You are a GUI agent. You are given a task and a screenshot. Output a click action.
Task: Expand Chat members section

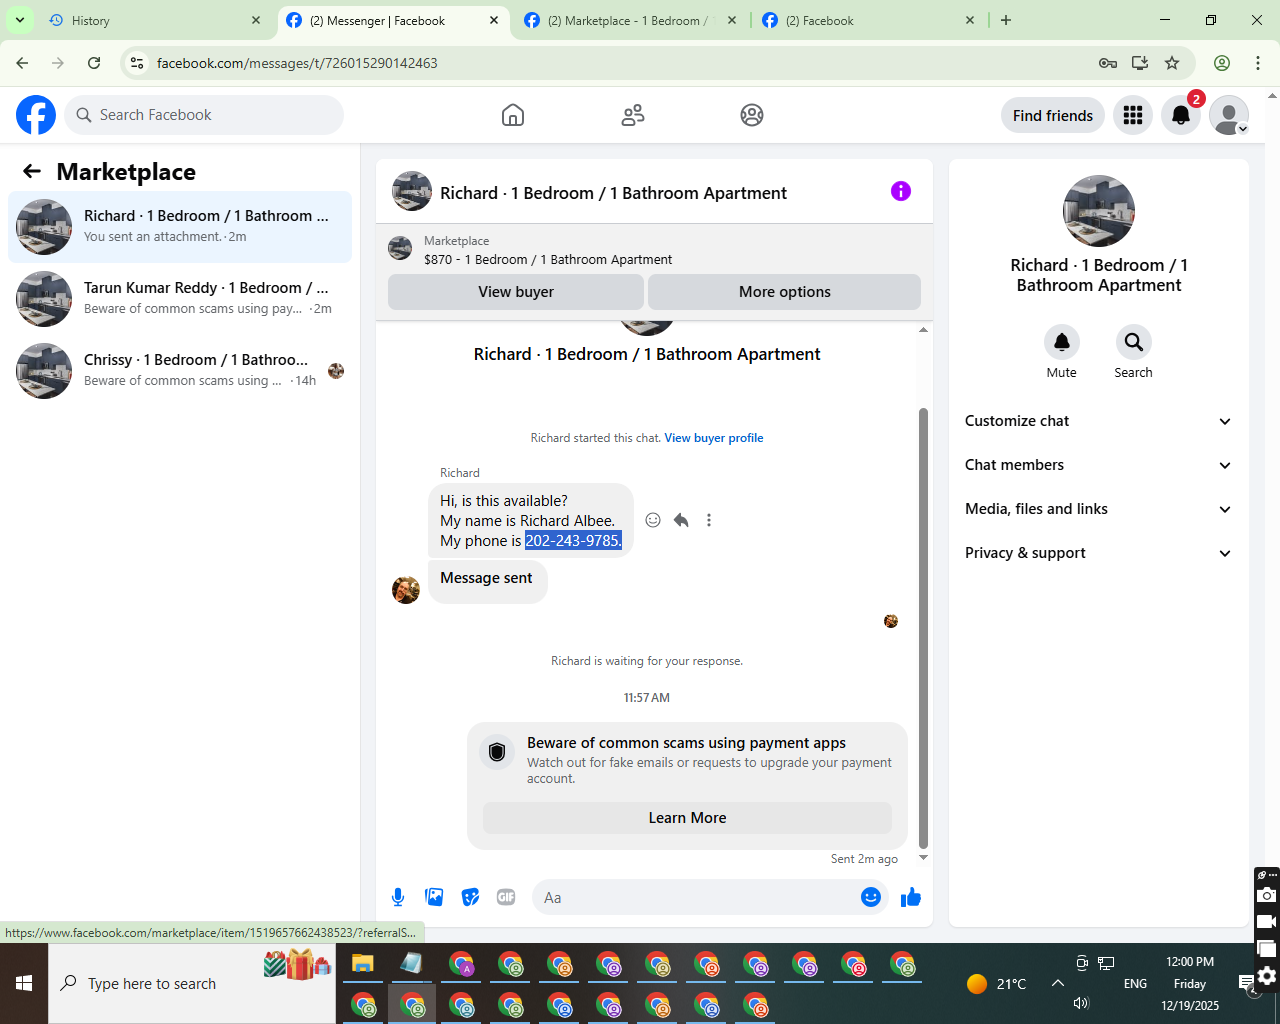click(x=1099, y=465)
